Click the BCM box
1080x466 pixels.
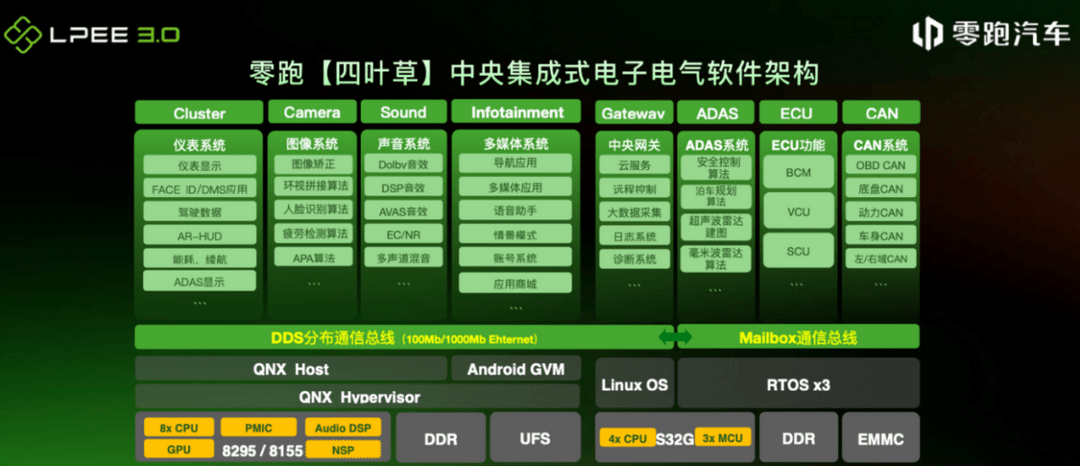(798, 172)
